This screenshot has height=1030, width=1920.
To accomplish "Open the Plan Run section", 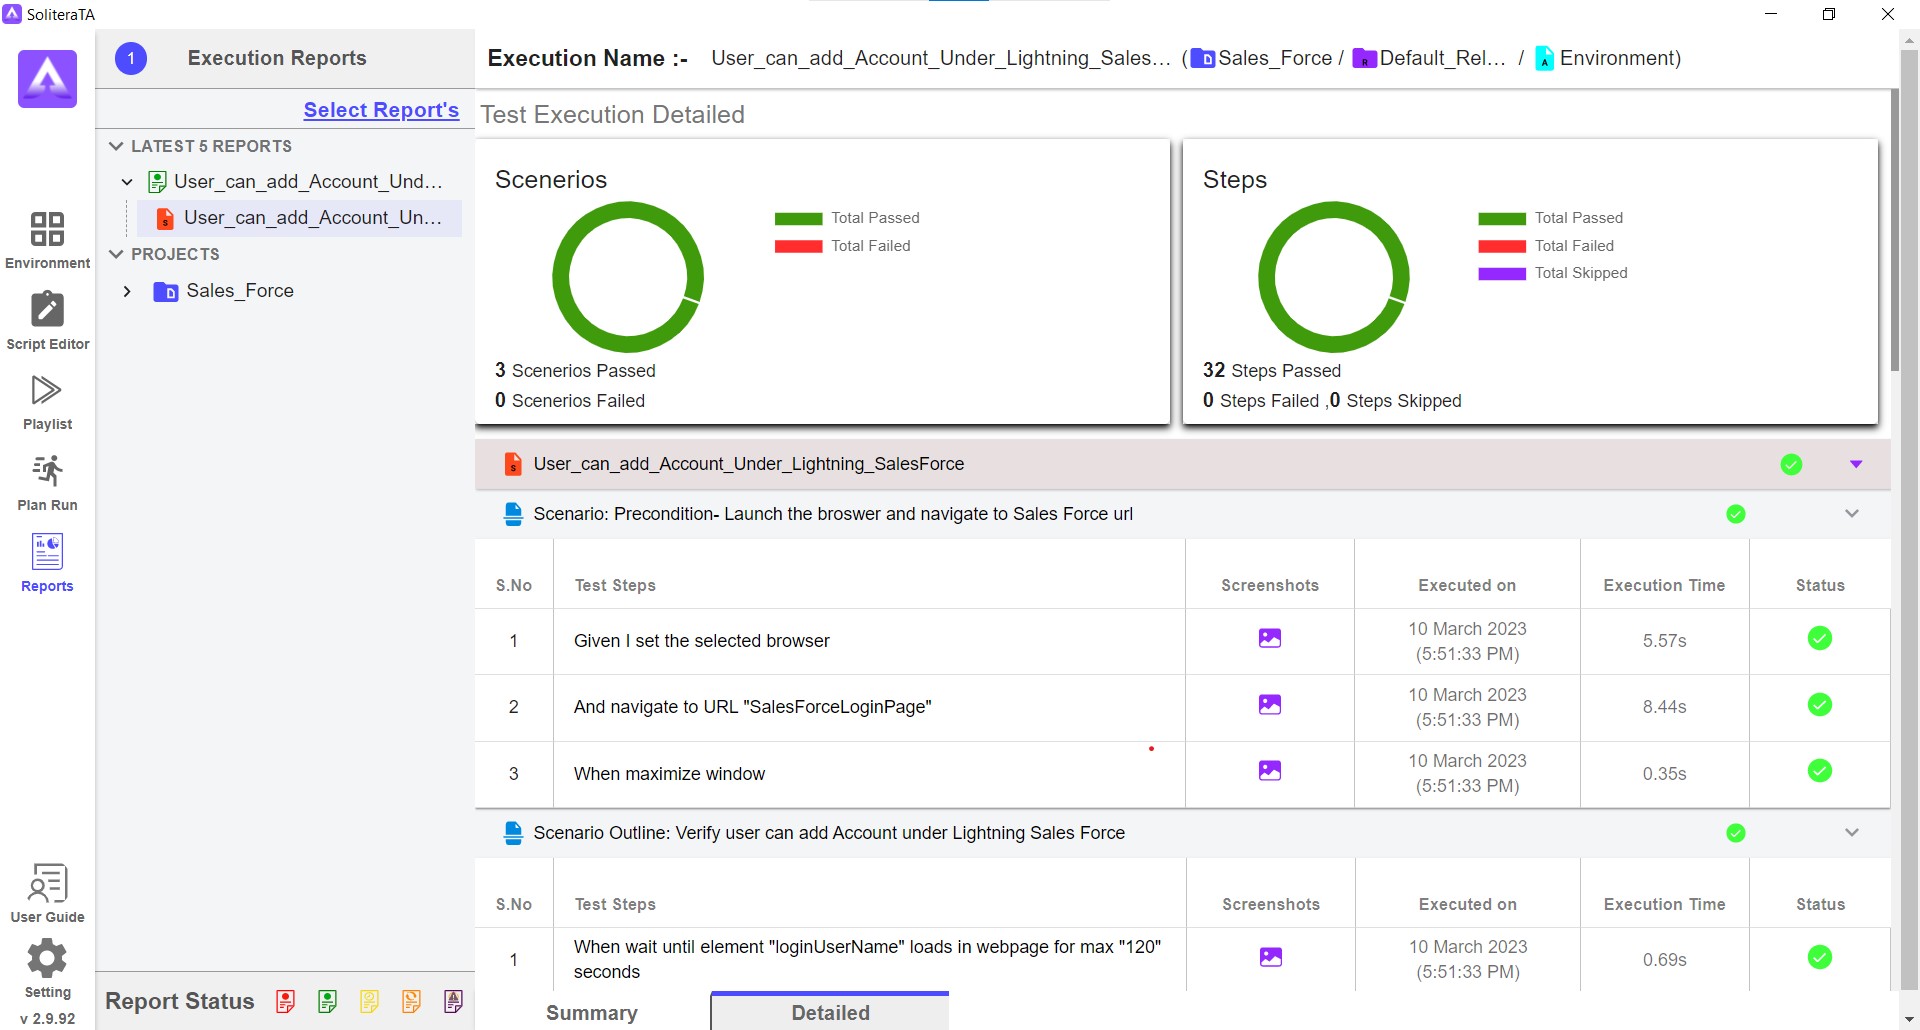I will tap(47, 483).
